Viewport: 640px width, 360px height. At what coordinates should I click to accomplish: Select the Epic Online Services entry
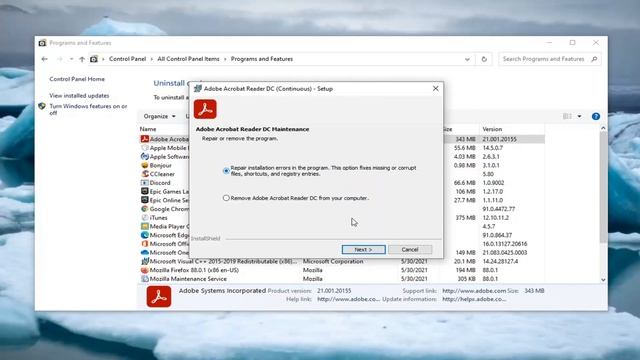(164, 200)
